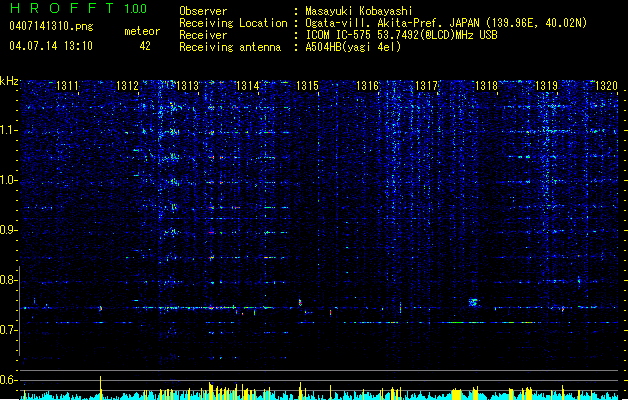The width and height of the screenshot is (629, 400).
Task: Click the version number 1.00
Action: [x=135, y=8]
